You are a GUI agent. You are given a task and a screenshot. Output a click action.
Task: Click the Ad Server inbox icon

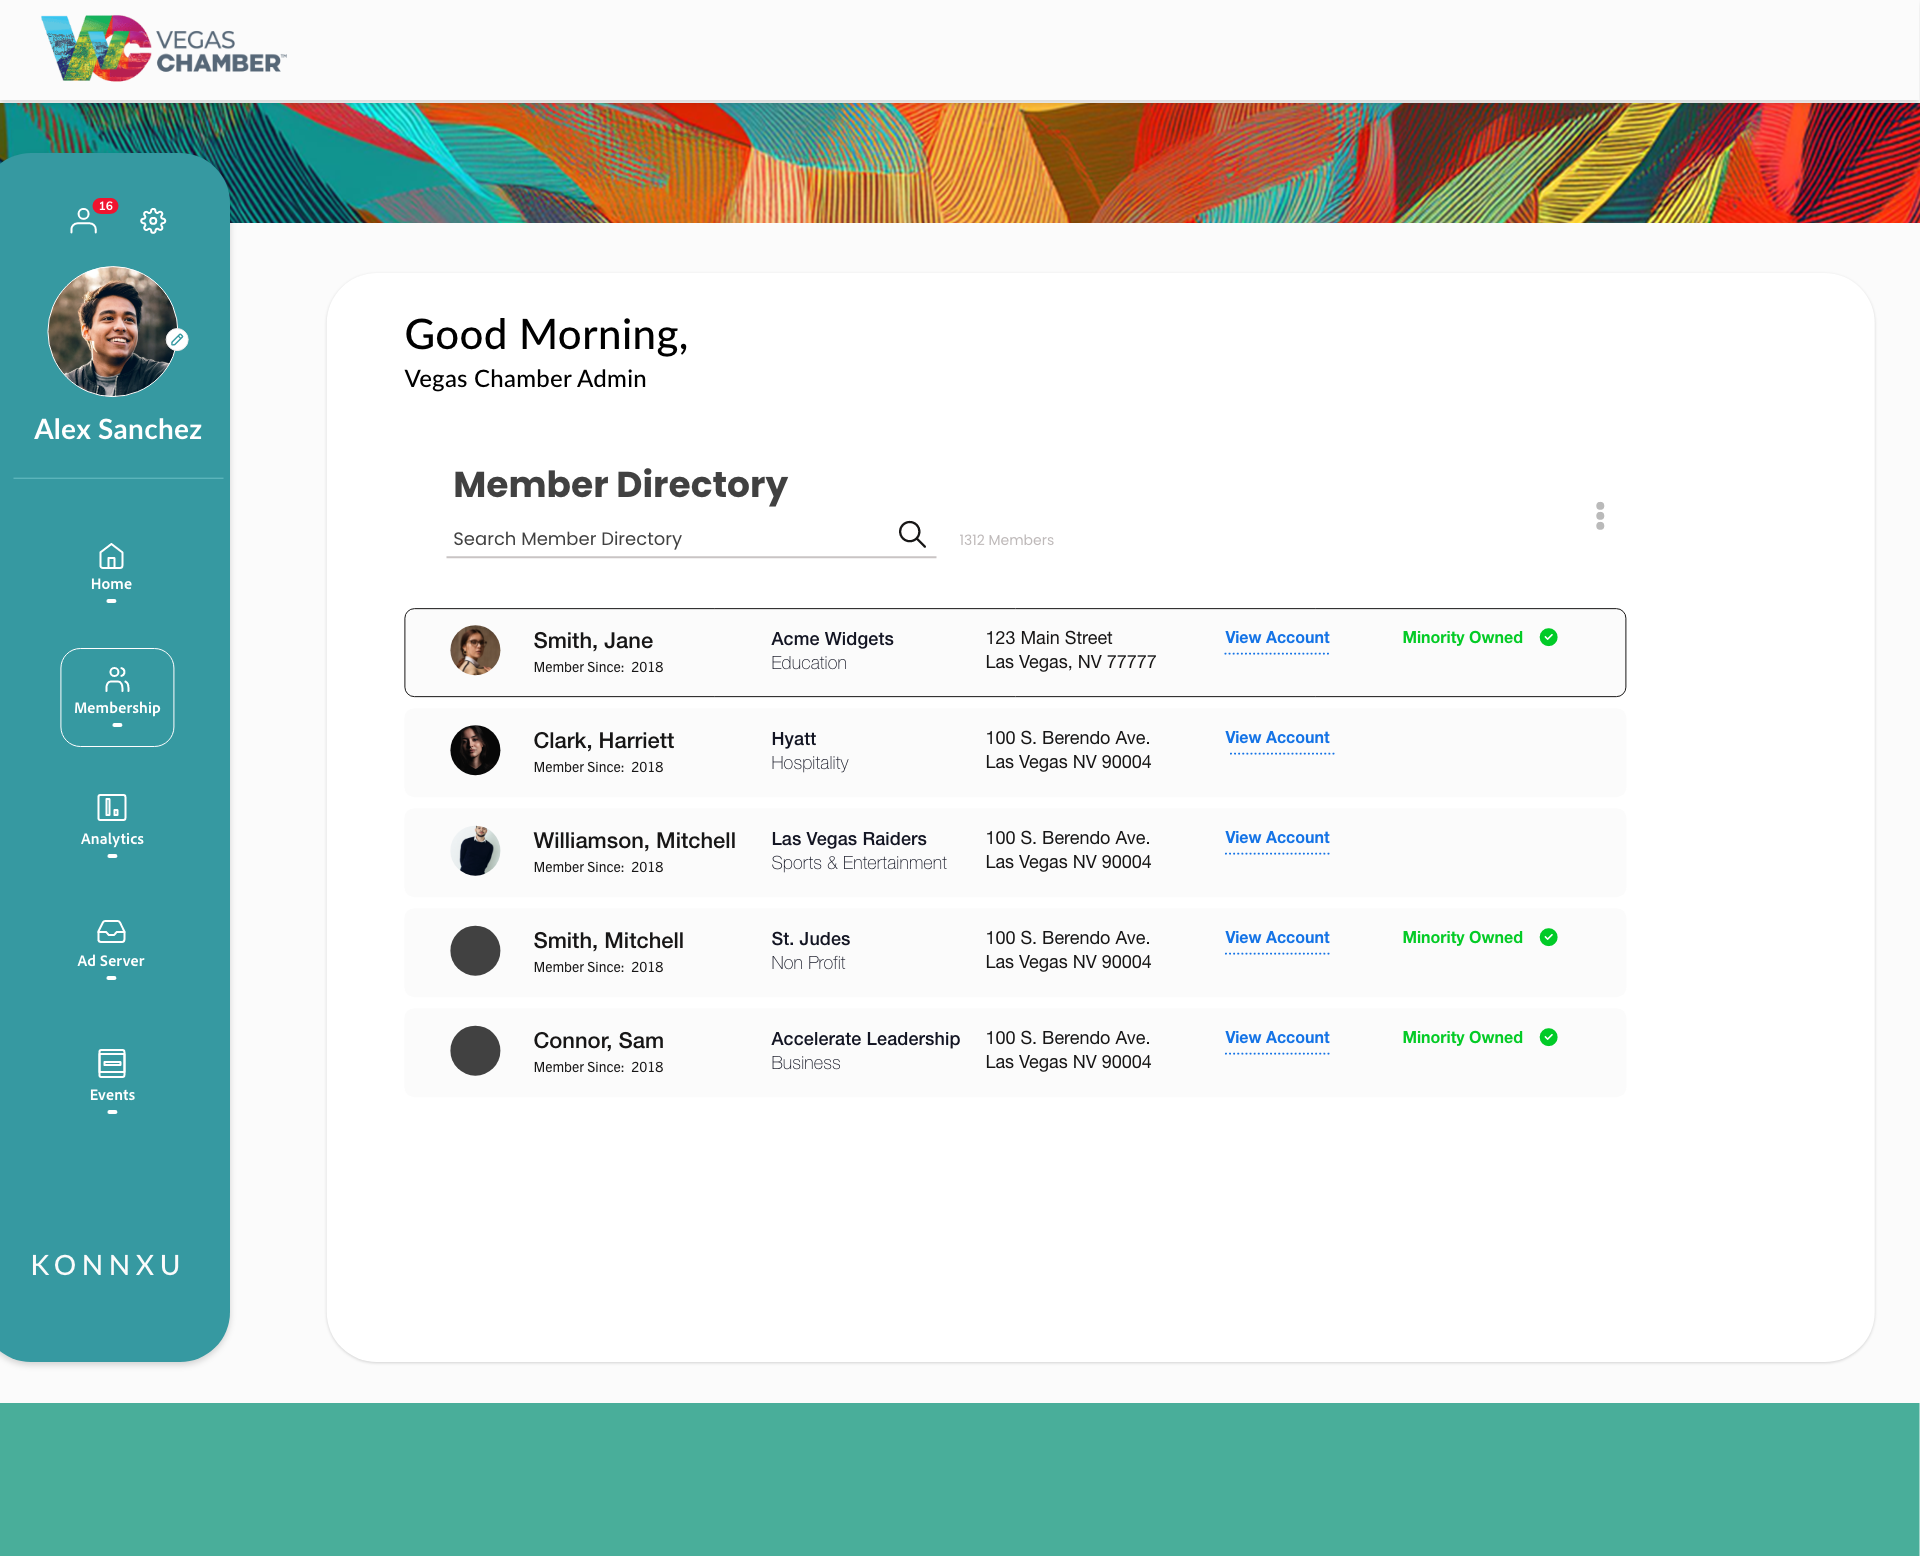[x=111, y=932]
